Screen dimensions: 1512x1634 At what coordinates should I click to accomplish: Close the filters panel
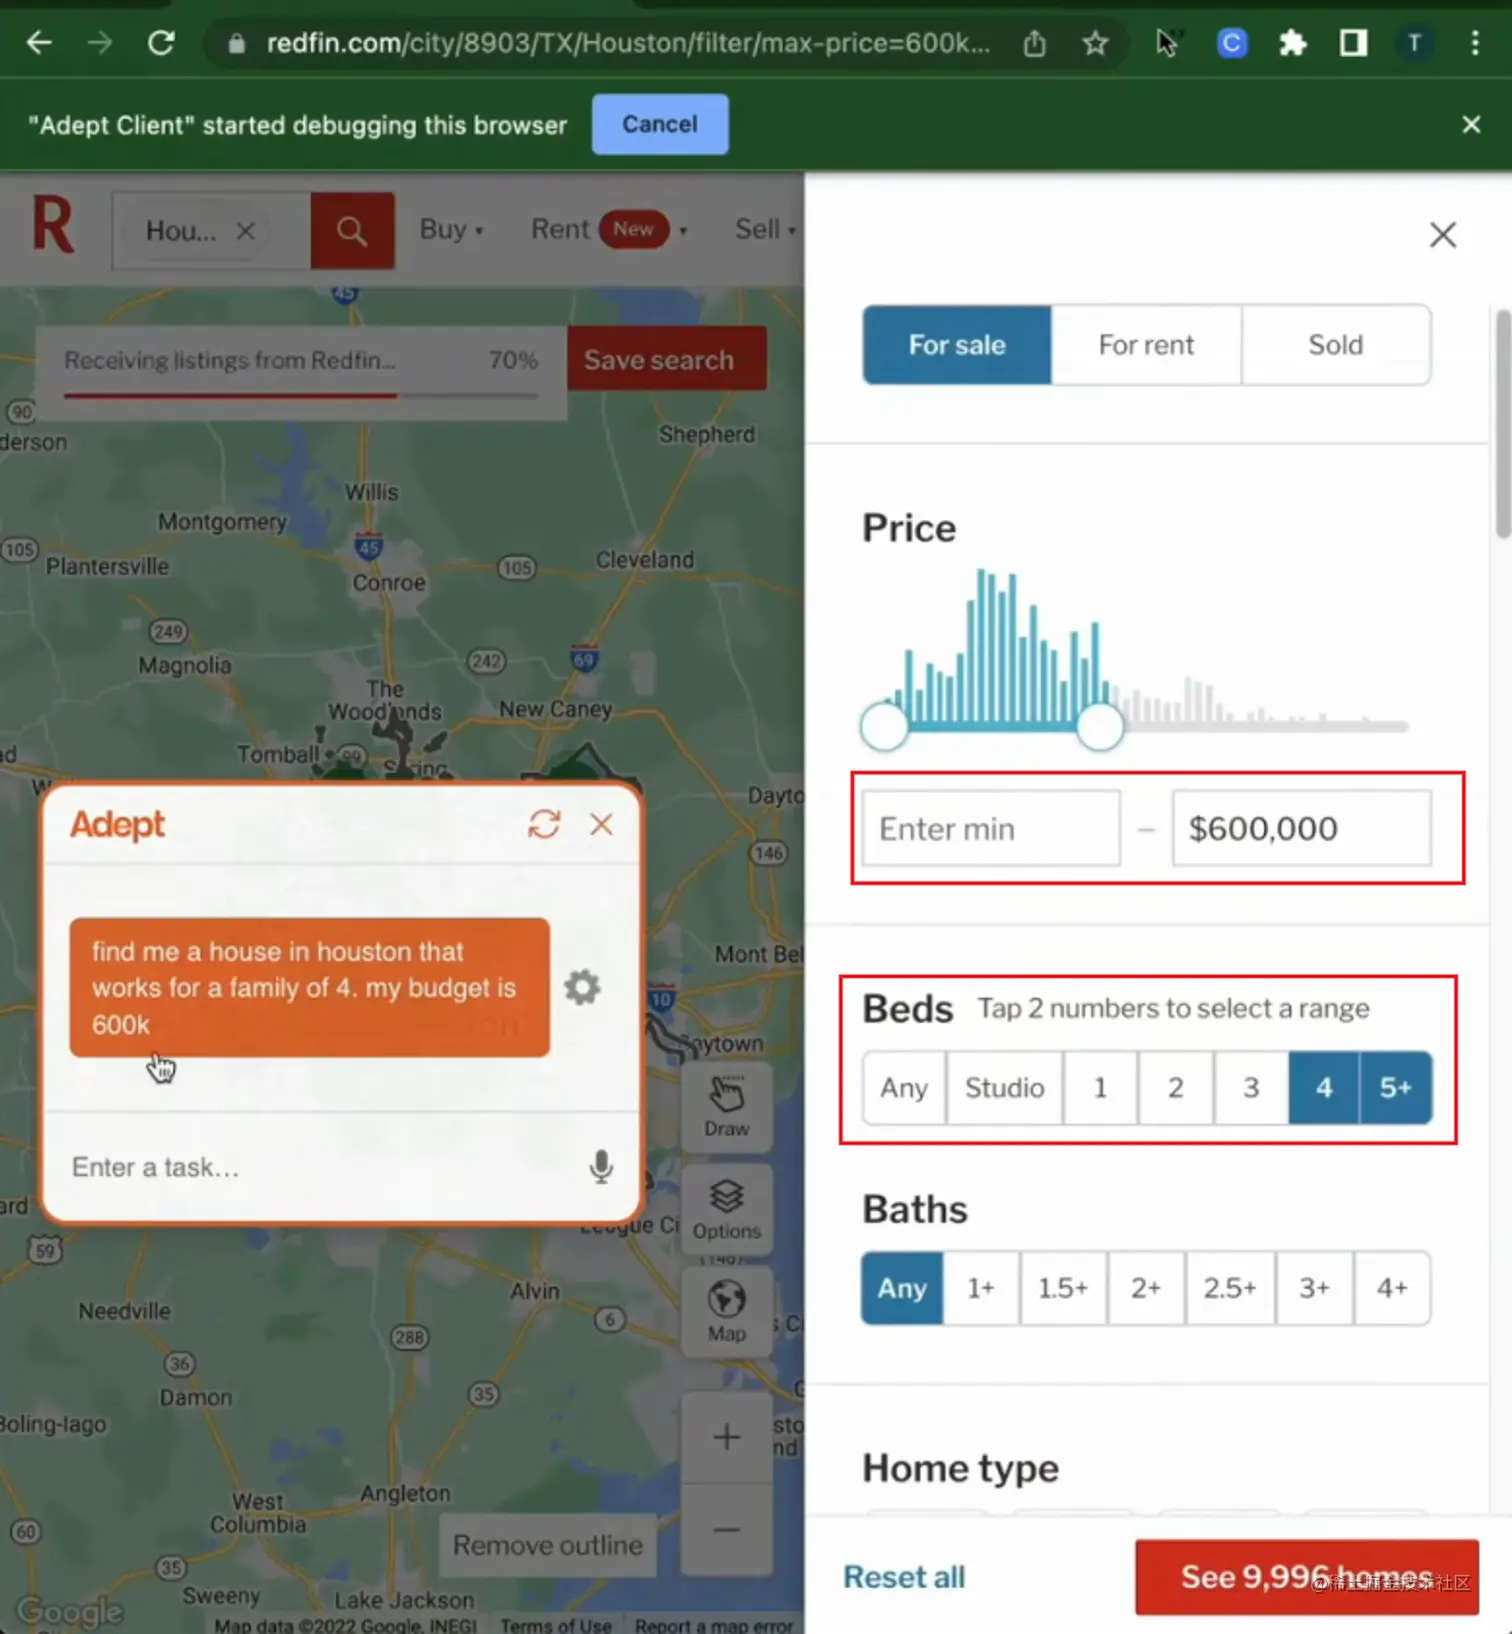coord(1443,235)
